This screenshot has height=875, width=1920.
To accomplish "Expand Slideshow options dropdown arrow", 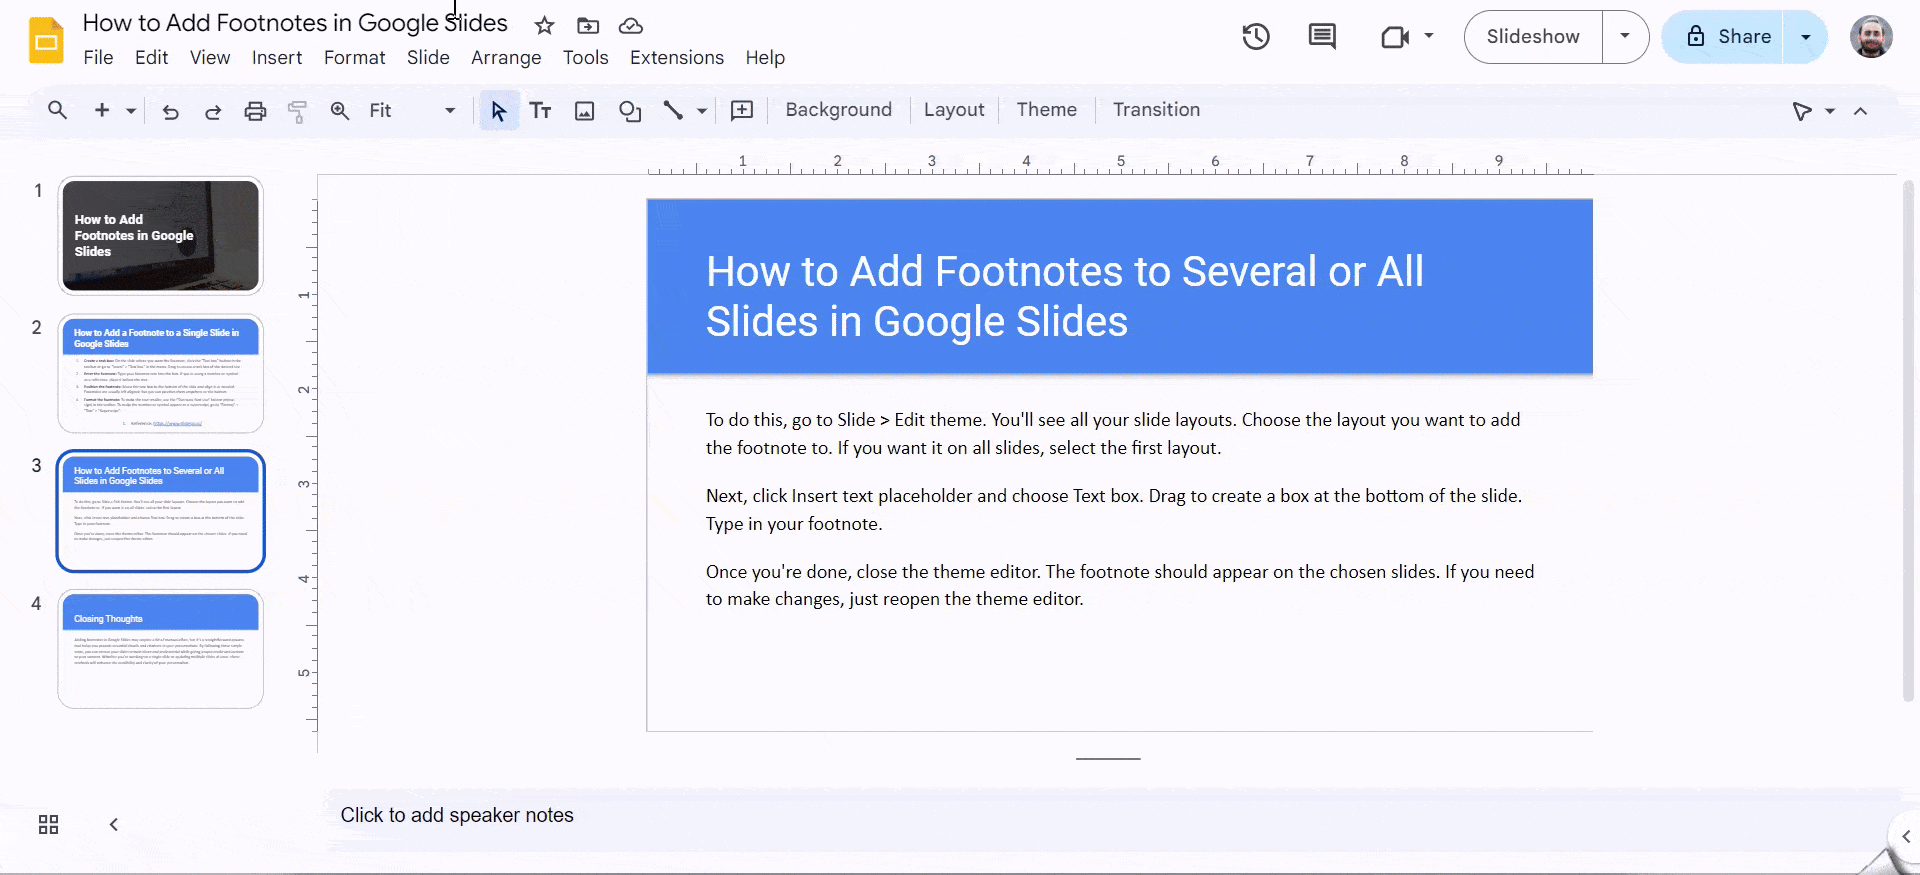I will (x=1625, y=37).
